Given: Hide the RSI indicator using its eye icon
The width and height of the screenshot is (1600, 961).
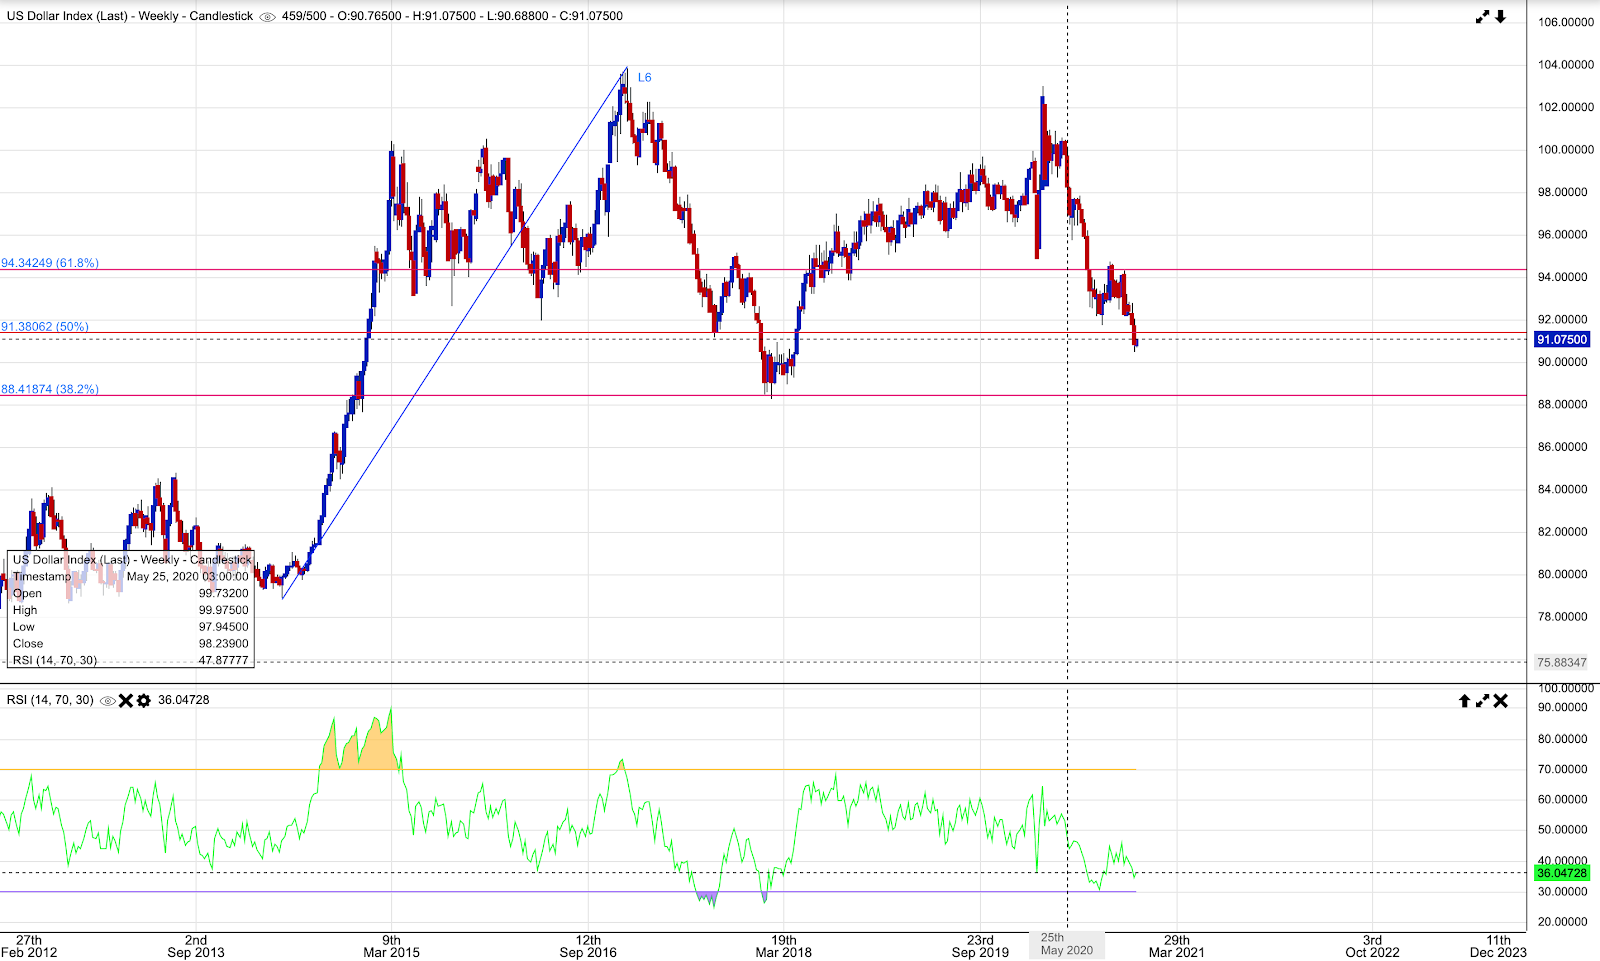Looking at the screenshot, I should [108, 701].
